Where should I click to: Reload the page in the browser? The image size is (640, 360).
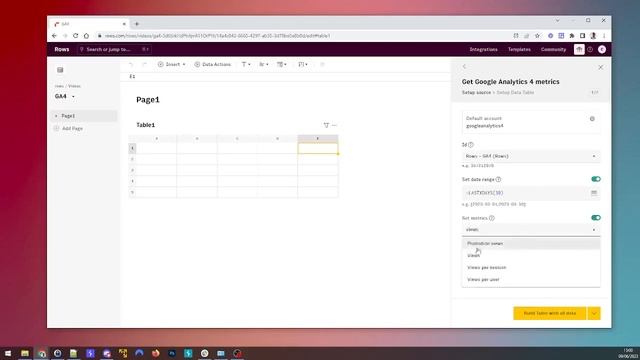click(x=76, y=36)
